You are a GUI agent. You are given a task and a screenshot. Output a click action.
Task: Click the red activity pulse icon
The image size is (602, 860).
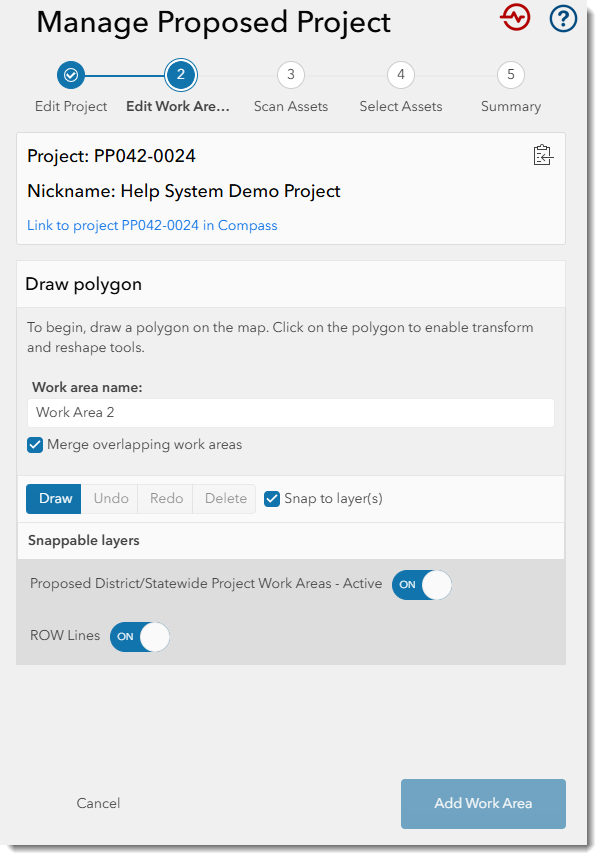(515, 18)
